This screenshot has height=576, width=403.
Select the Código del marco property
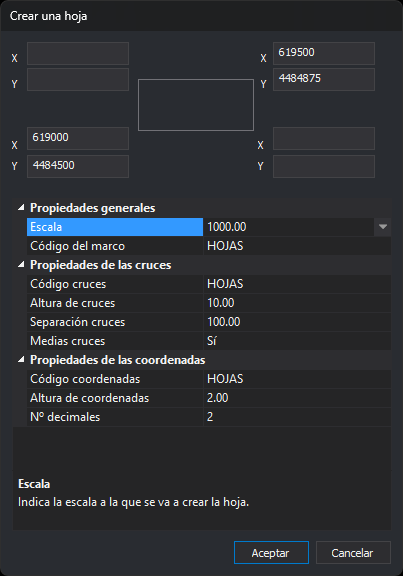[x=115, y=246]
